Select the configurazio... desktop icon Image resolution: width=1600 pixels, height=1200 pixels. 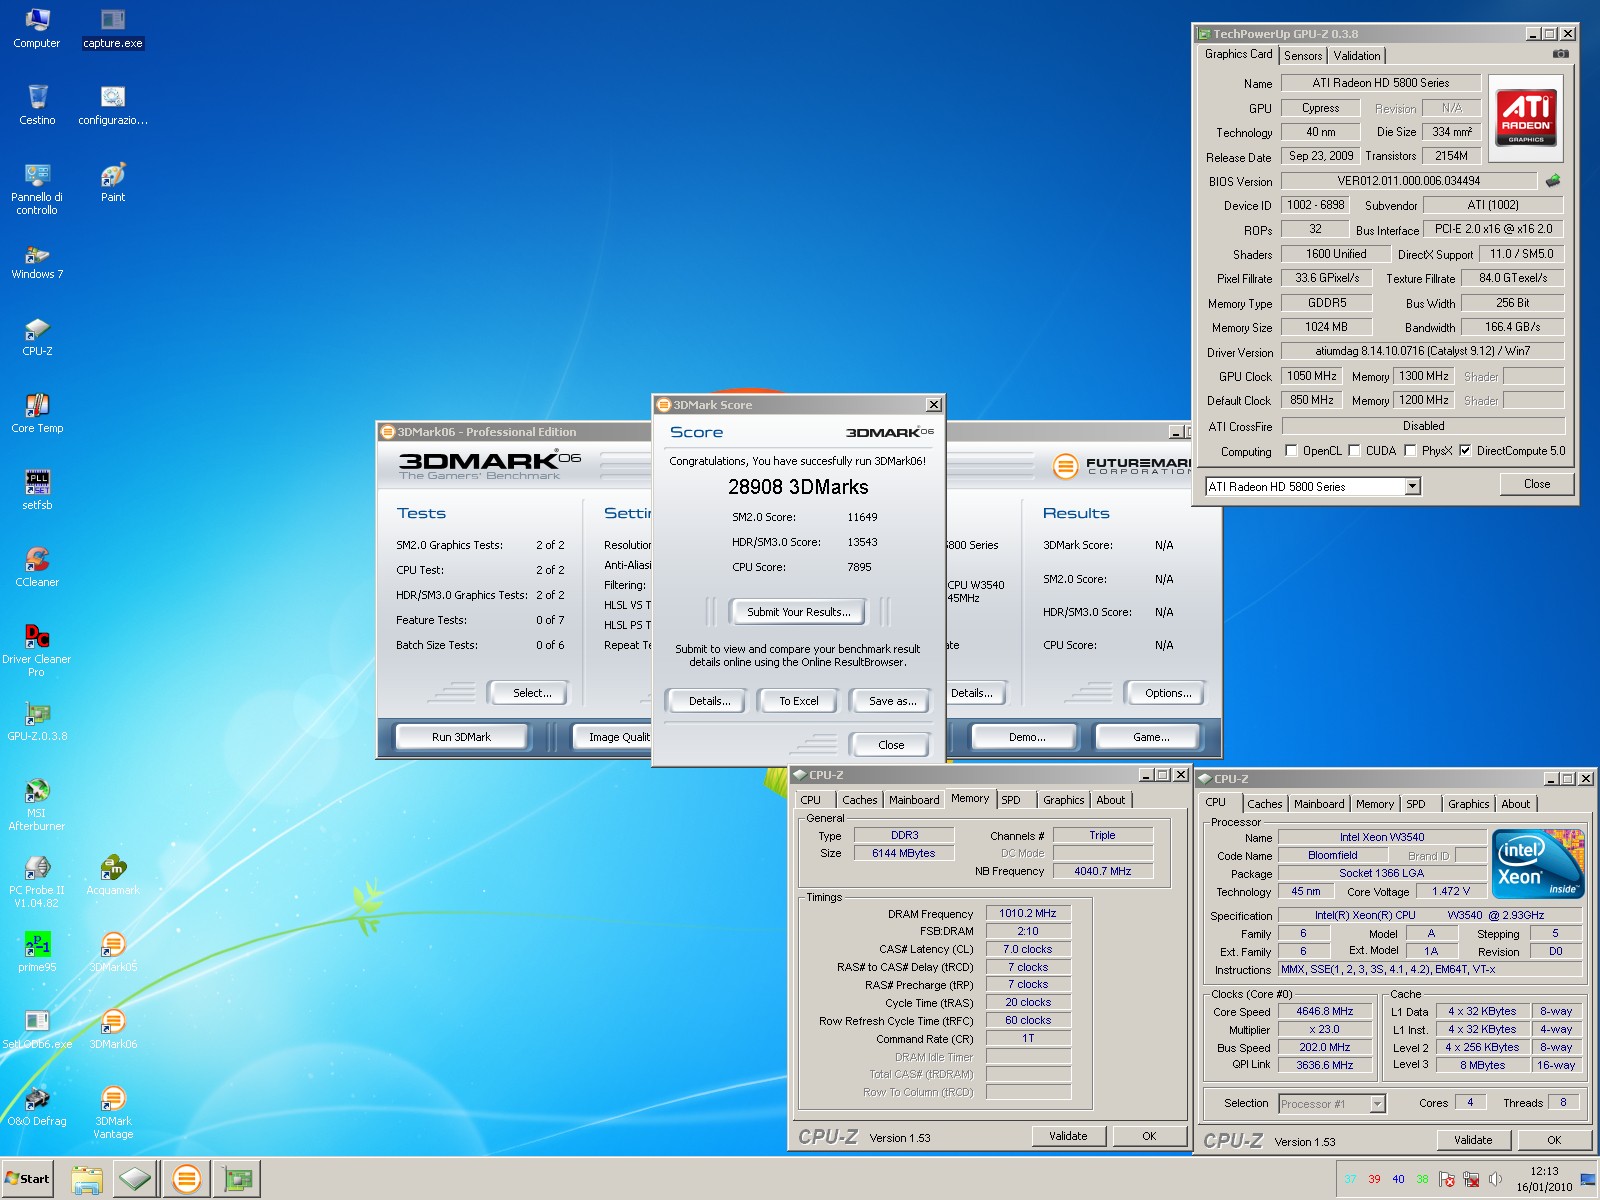coord(113,105)
